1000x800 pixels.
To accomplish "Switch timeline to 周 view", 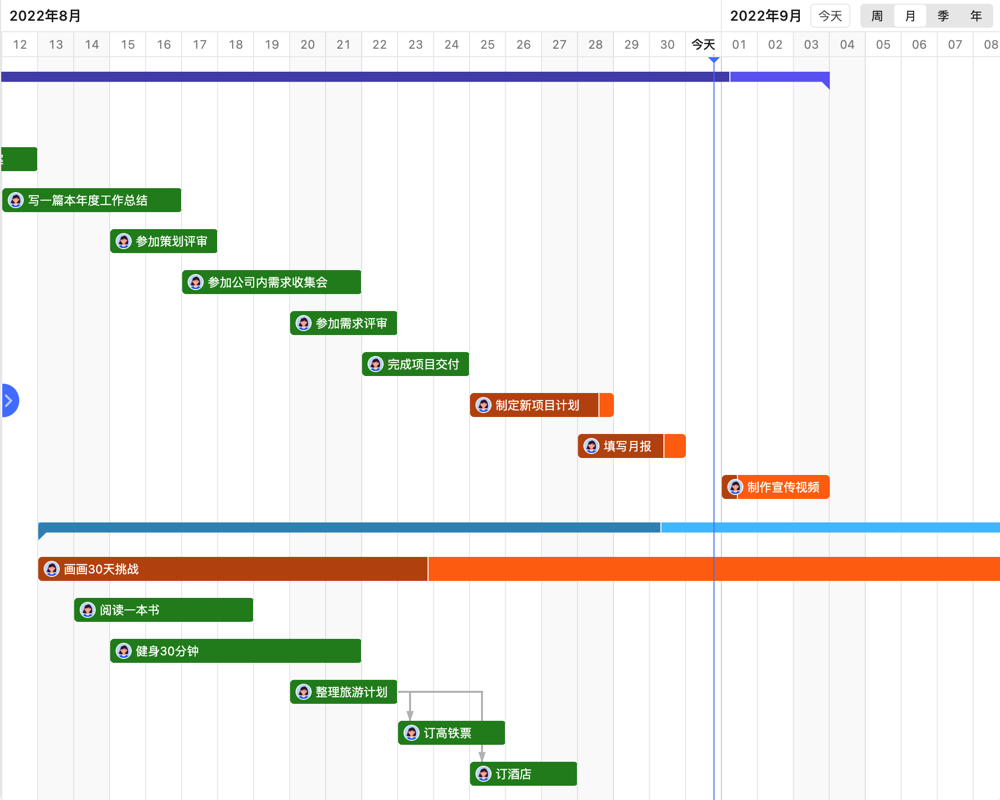I will tap(877, 16).
